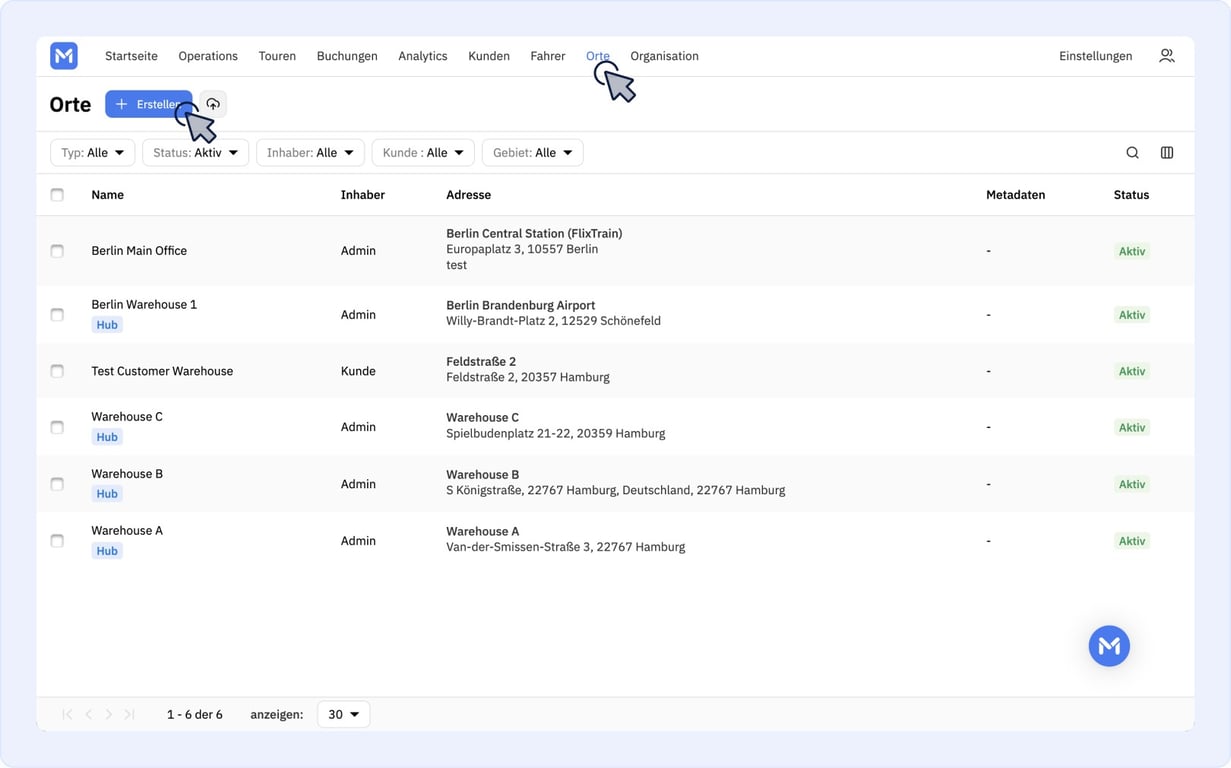Click the Adresse column header
The width and height of the screenshot is (1231, 768).
468,195
